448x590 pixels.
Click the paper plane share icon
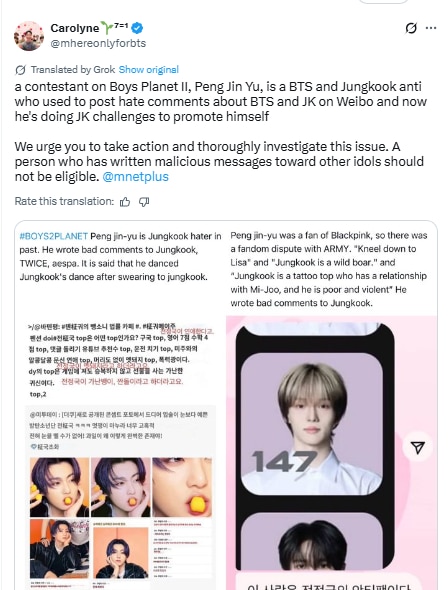[x=418, y=447]
